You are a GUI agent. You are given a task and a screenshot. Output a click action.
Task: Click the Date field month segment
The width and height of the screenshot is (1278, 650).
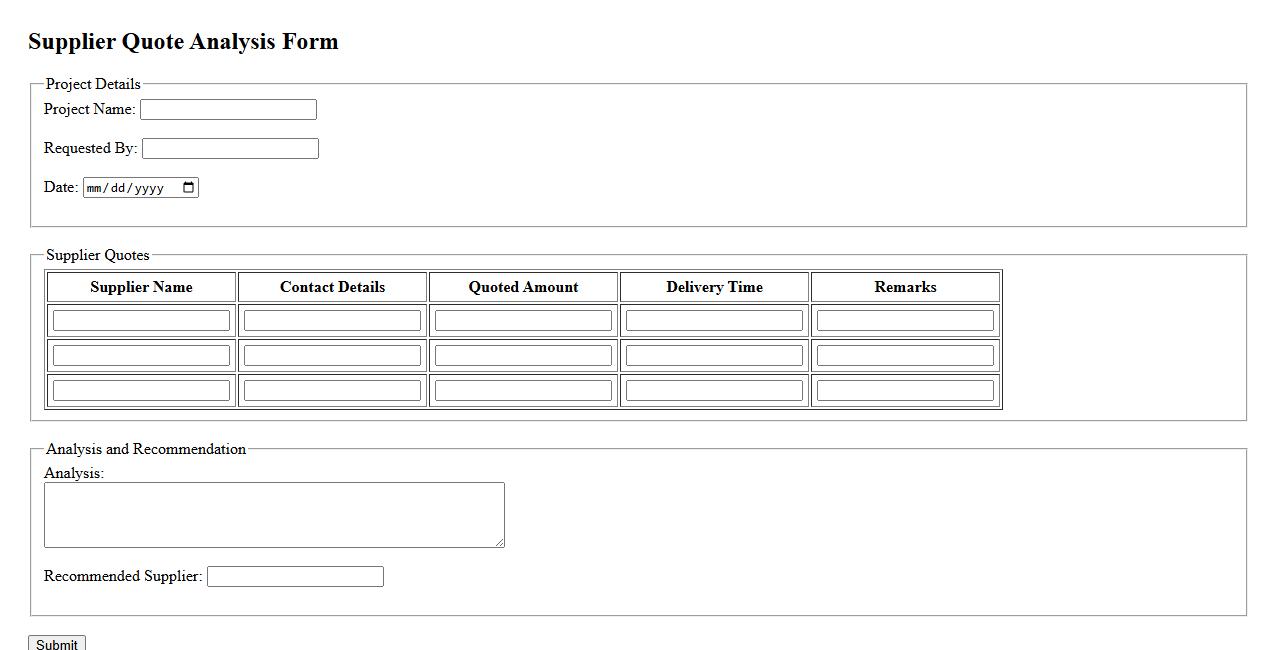[96, 188]
